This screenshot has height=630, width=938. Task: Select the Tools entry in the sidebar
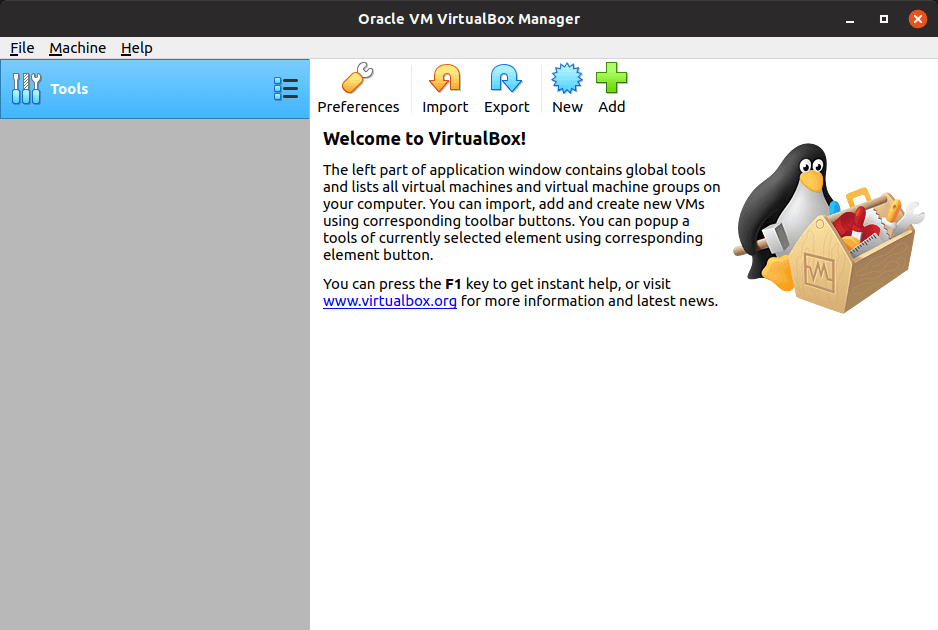pyautogui.click(x=155, y=89)
